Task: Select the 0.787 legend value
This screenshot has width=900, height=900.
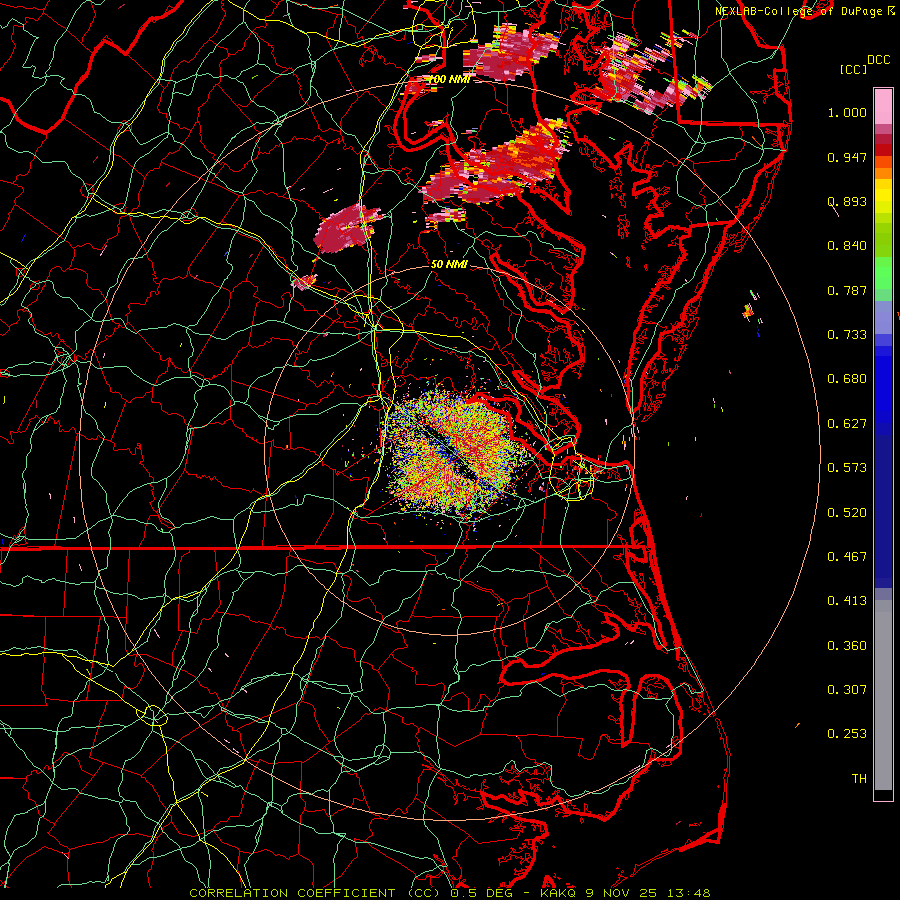Action: point(847,290)
